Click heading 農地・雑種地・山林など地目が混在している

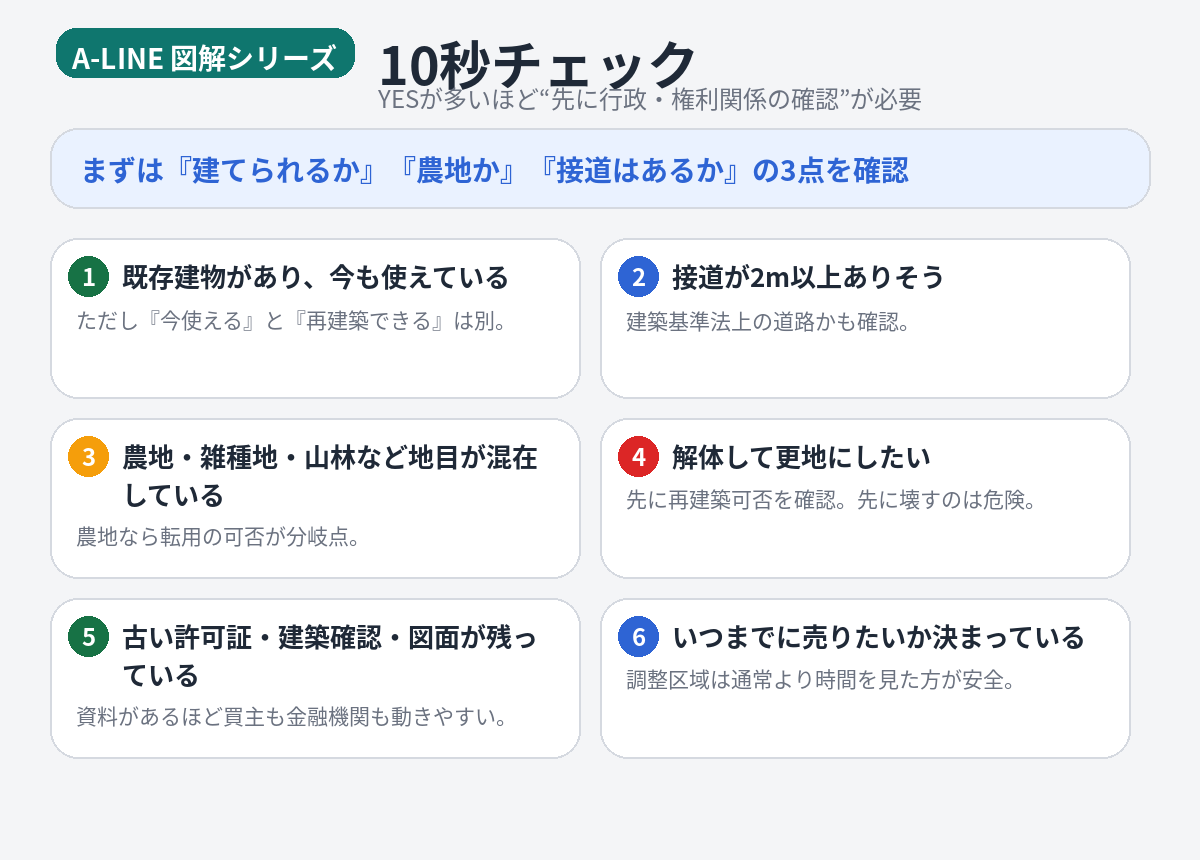point(330,476)
